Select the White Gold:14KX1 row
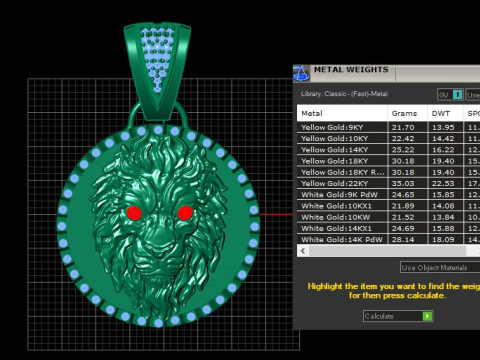The height and width of the screenshot is (360, 480). [388, 229]
